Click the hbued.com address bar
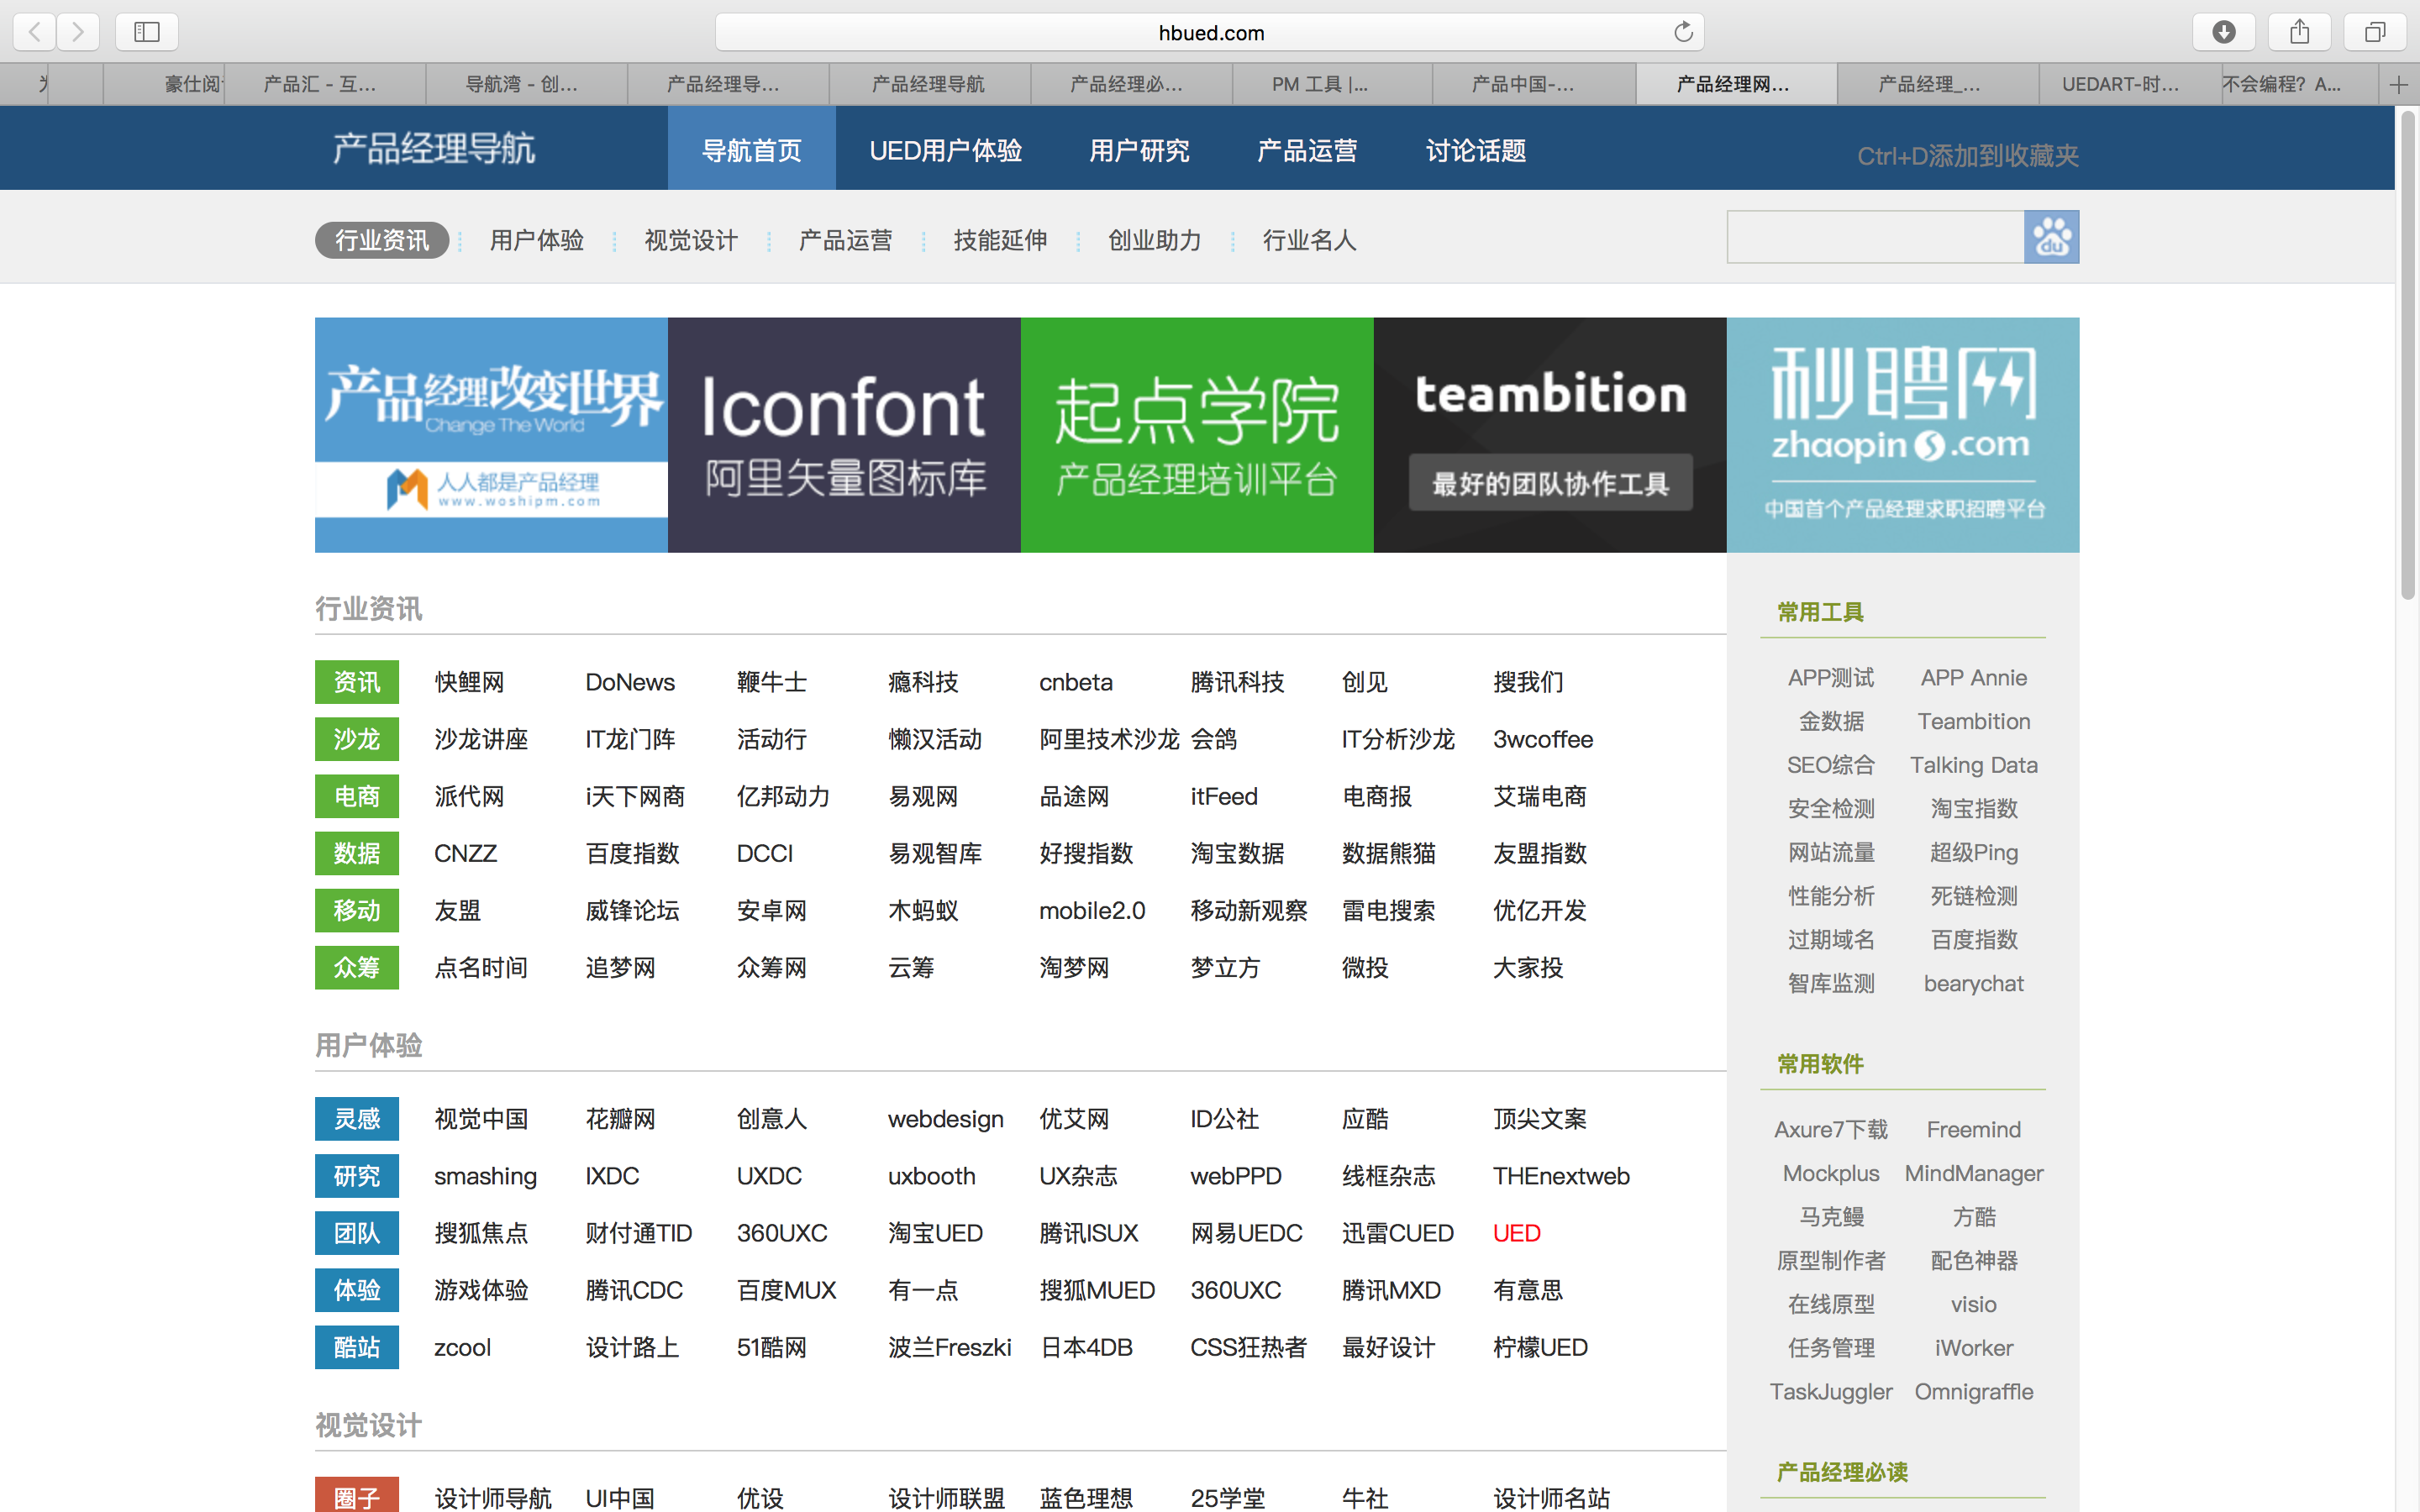The width and height of the screenshot is (2420, 1512). pos(1210,32)
